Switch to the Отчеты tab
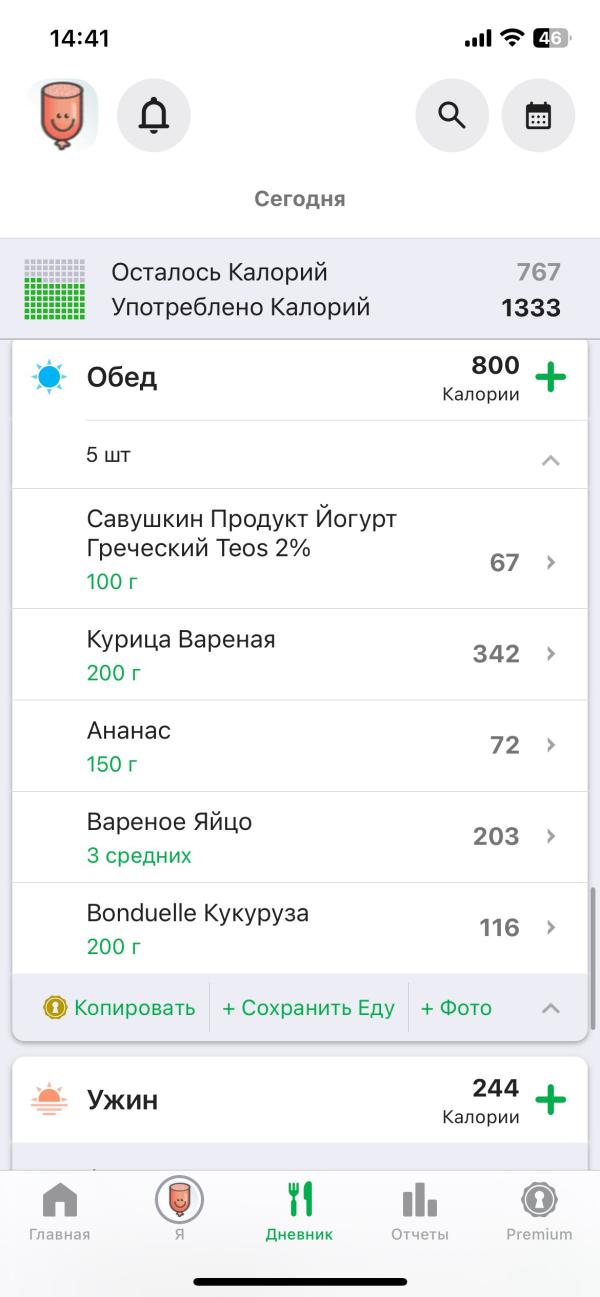Viewport: 600px width, 1297px height. click(x=419, y=1210)
